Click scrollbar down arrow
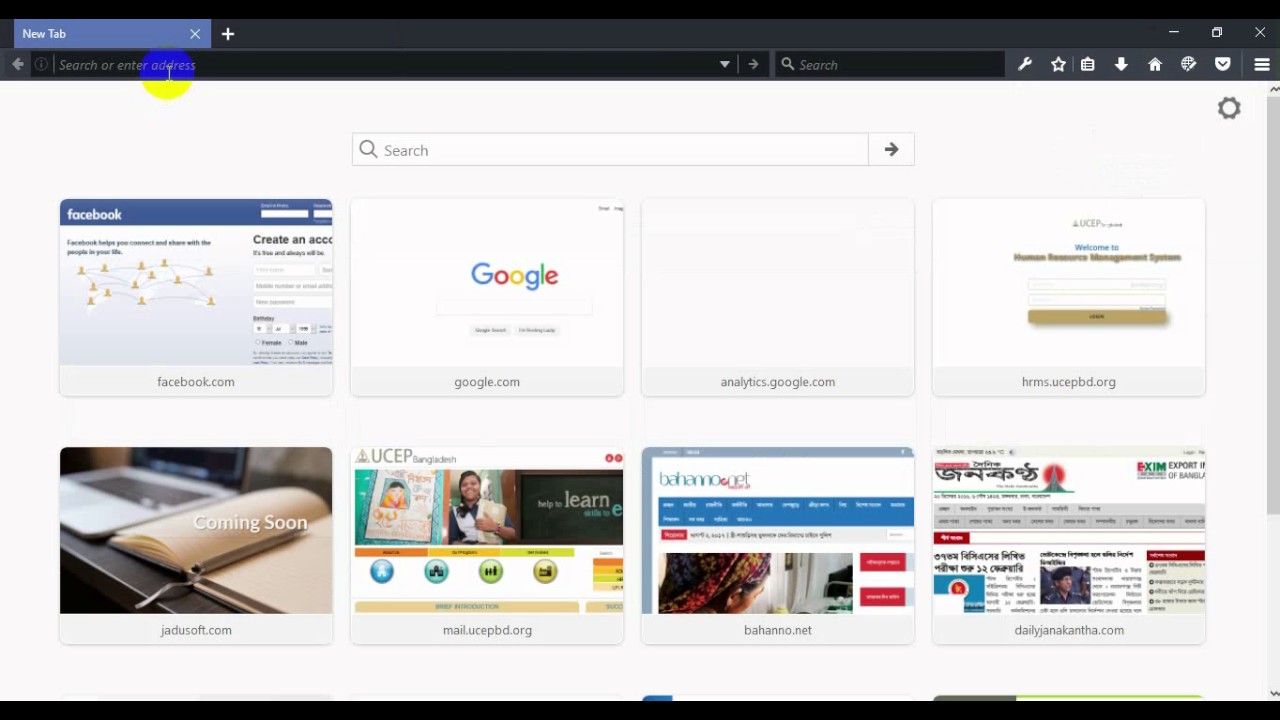The width and height of the screenshot is (1280, 720). click(x=1273, y=693)
